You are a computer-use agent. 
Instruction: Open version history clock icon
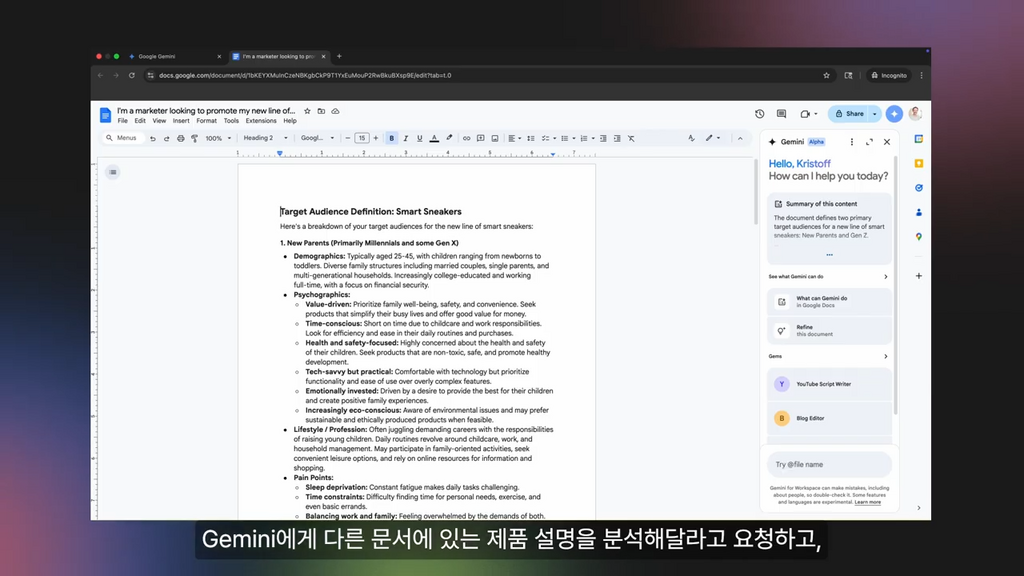pos(760,114)
